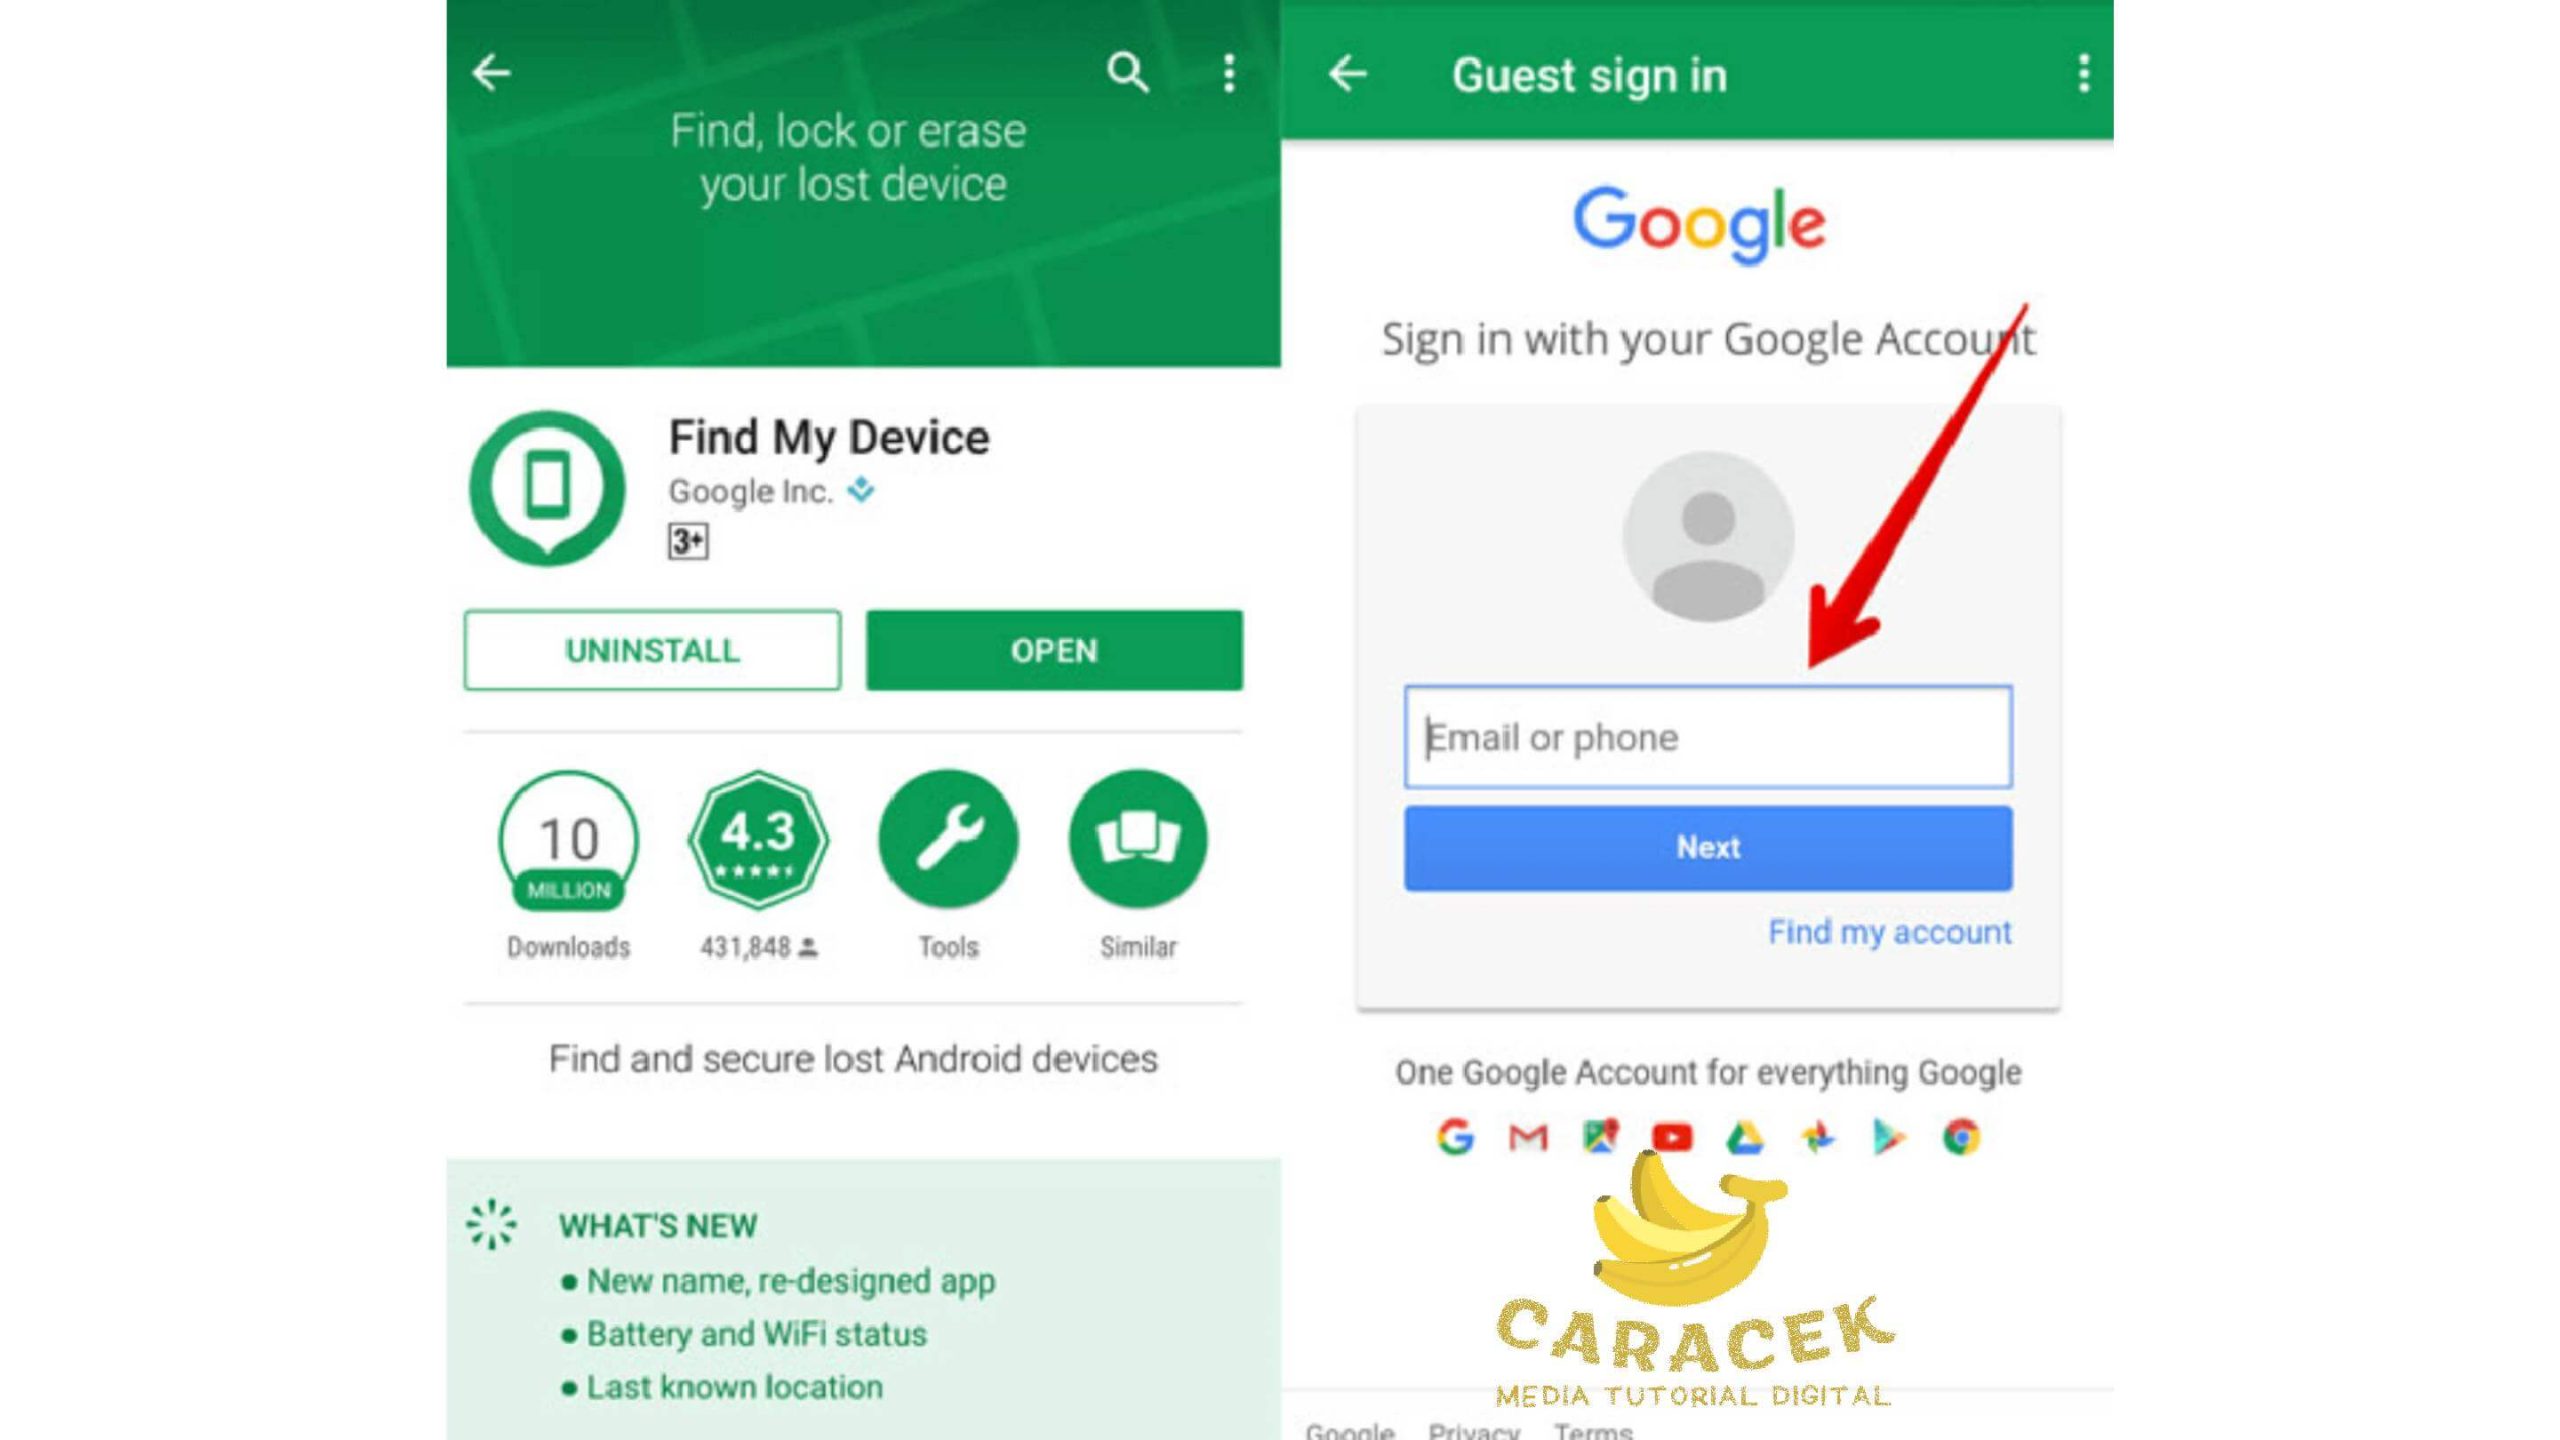Select the YouTube icon in Google services row
The image size is (2560, 1440).
[x=1672, y=1138]
